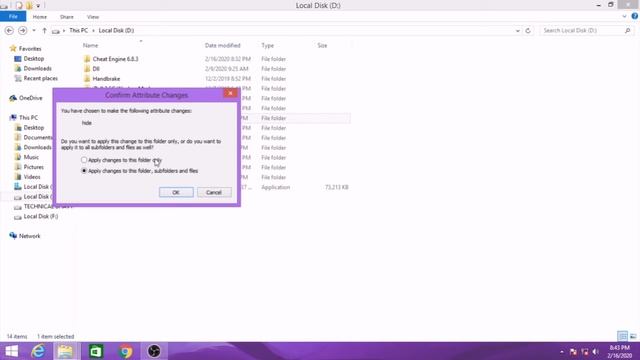Click the search magnifier icon
The height and width of the screenshot is (360, 640).
[x=628, y=31]
